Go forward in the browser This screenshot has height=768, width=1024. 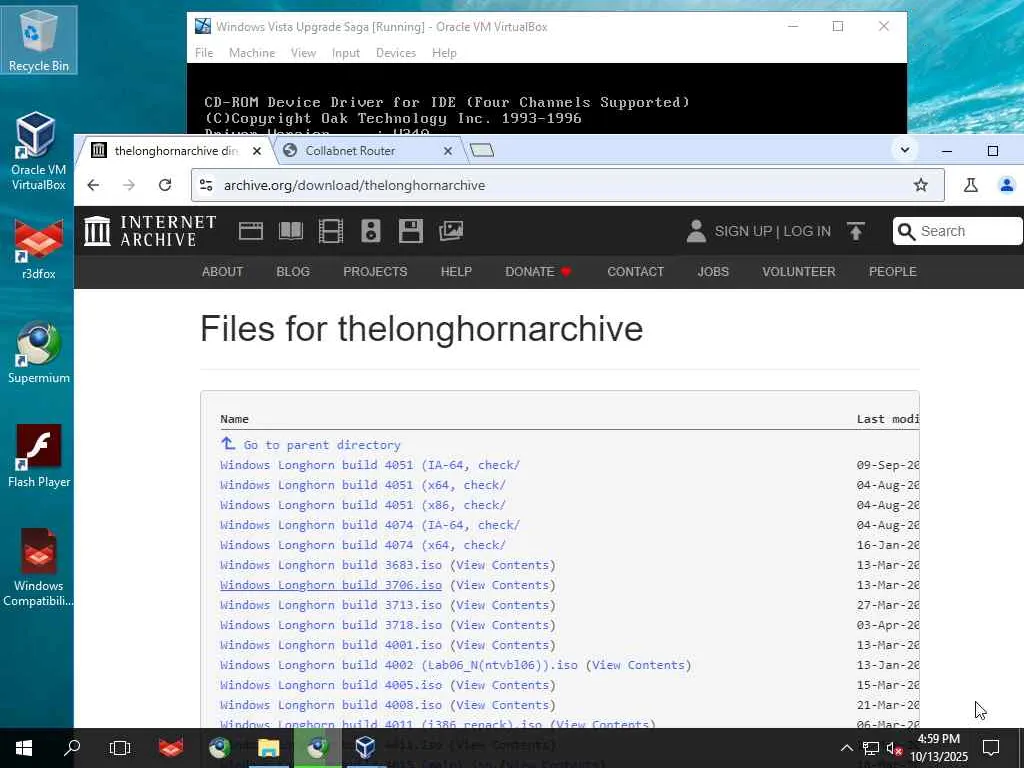pos(129,185)
